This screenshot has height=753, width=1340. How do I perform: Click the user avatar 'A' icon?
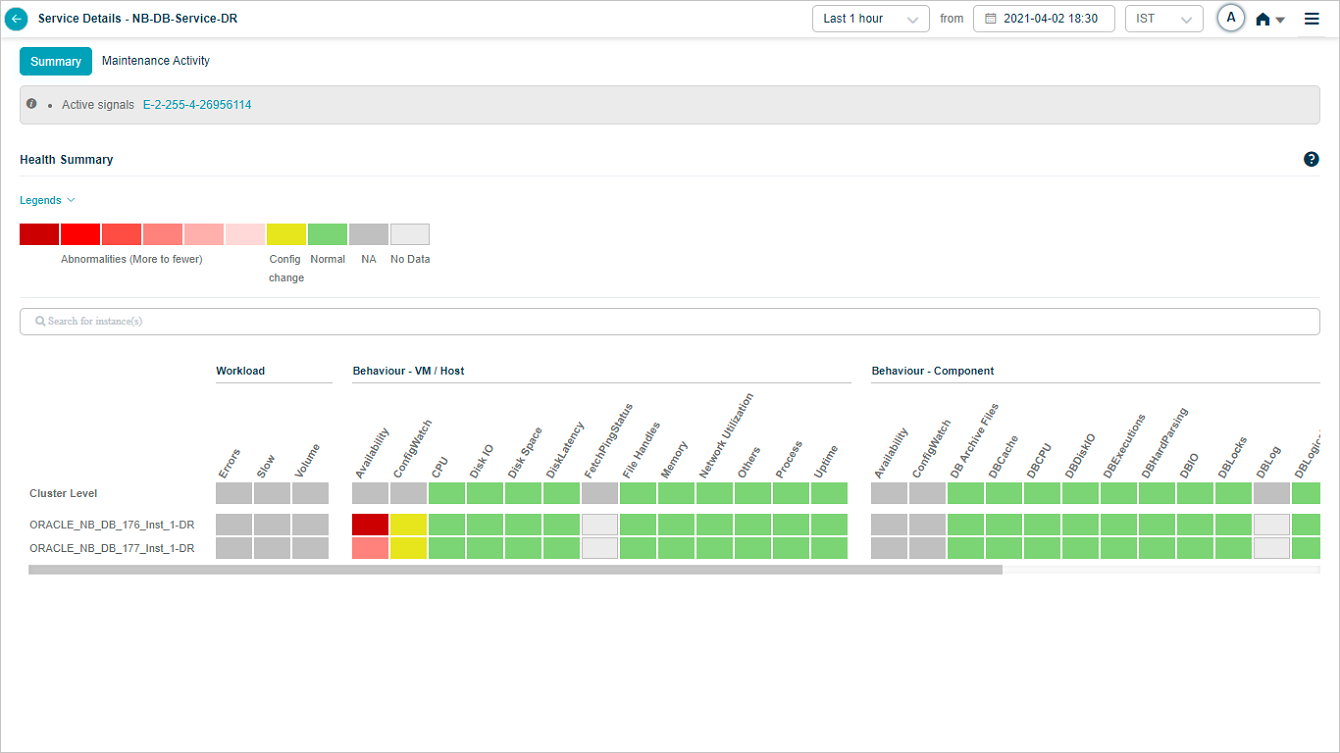(1231, 18)
